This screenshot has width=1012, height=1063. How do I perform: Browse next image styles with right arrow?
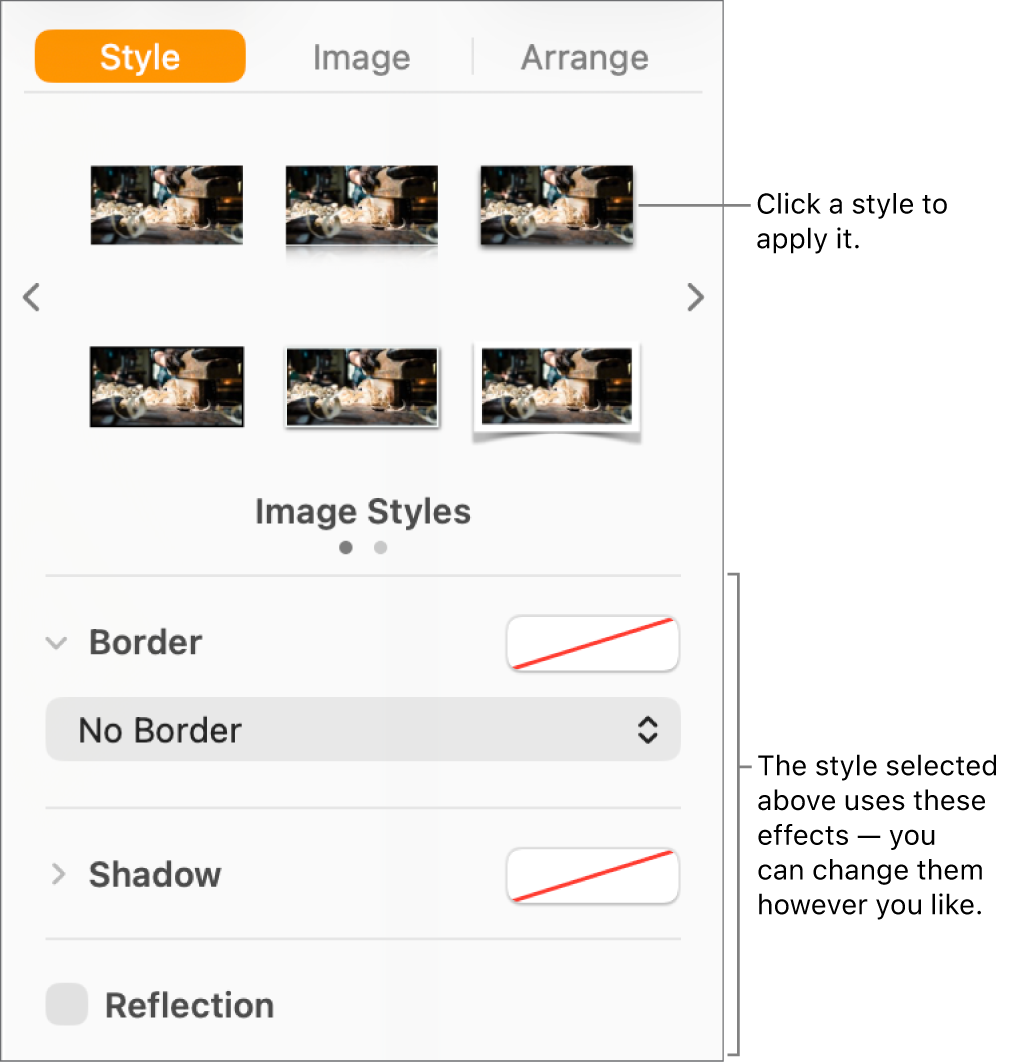tap(696, 297)
